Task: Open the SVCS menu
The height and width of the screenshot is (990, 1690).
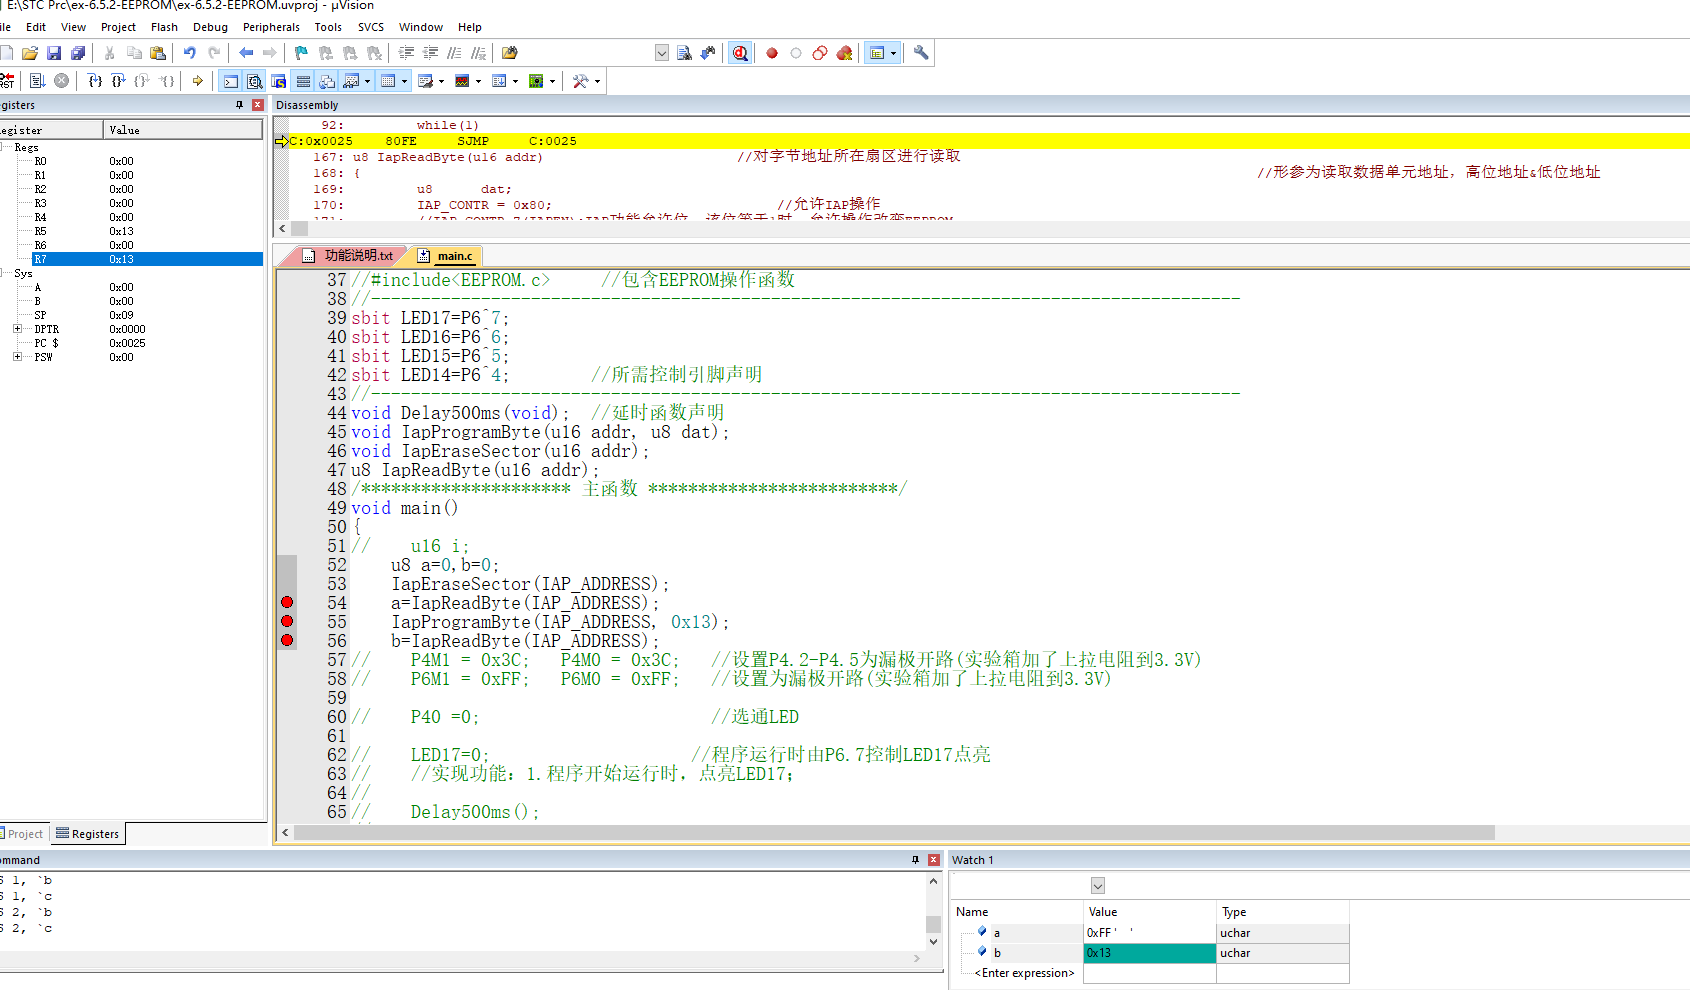Action: pyautogui.click(x=371, y=27)
